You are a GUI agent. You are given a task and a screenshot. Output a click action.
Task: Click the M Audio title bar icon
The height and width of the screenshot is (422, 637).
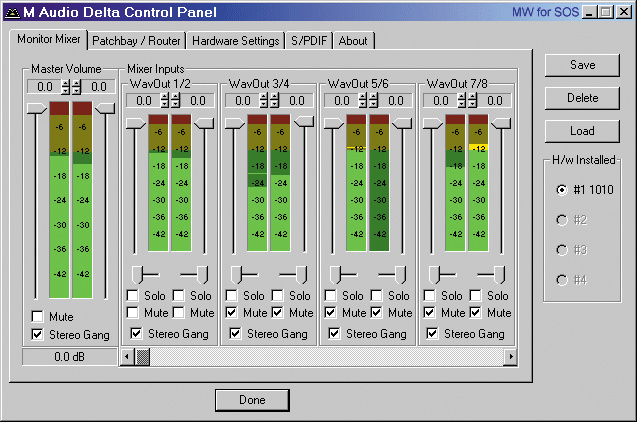coord(12,12)
